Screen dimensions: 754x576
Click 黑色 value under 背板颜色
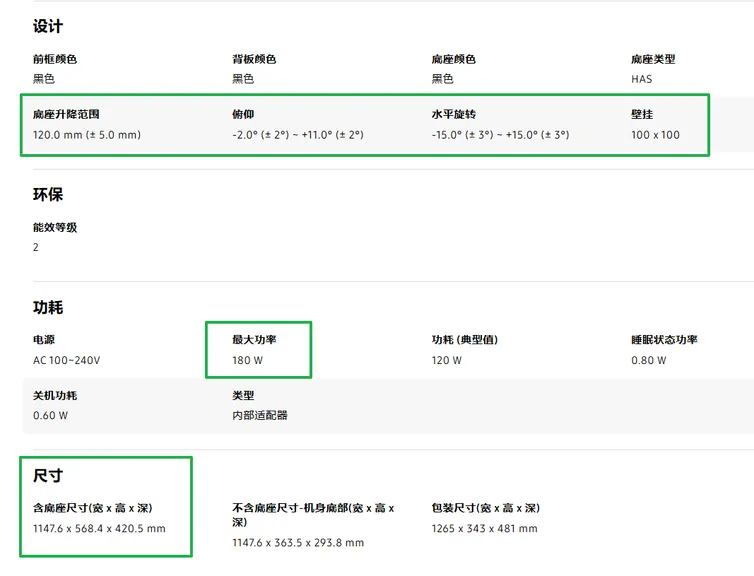tap(243, 79)
